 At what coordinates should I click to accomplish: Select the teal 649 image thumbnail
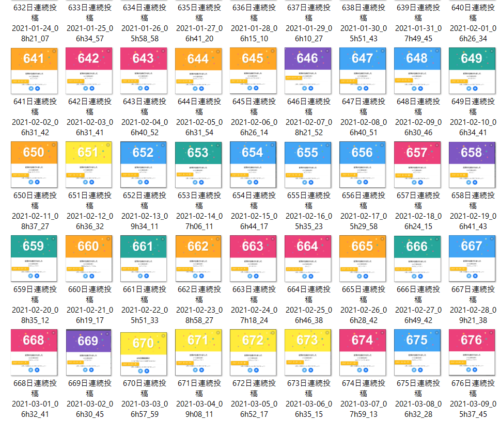point(472,71)
